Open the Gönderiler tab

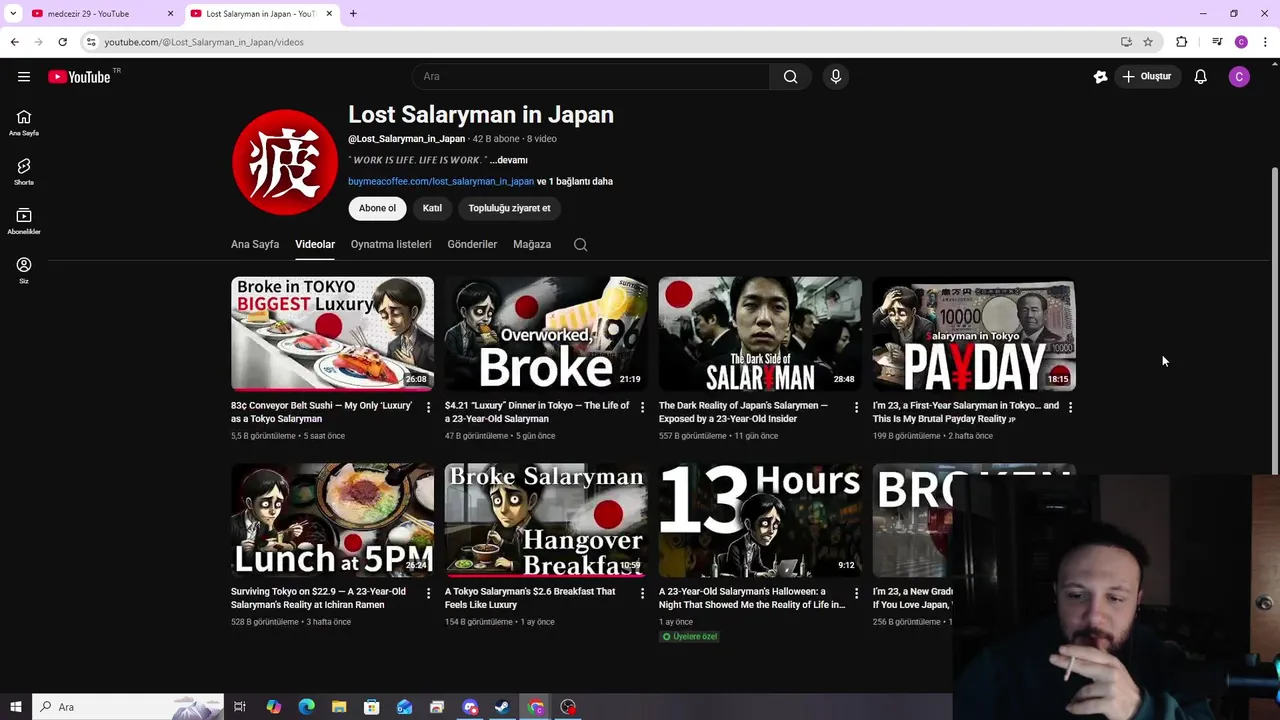tap(472, 244)
